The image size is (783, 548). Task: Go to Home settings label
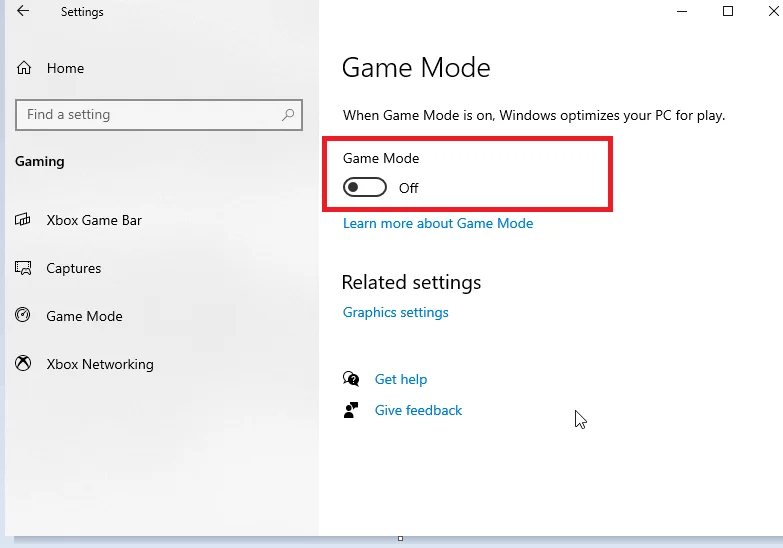(65, 68)
